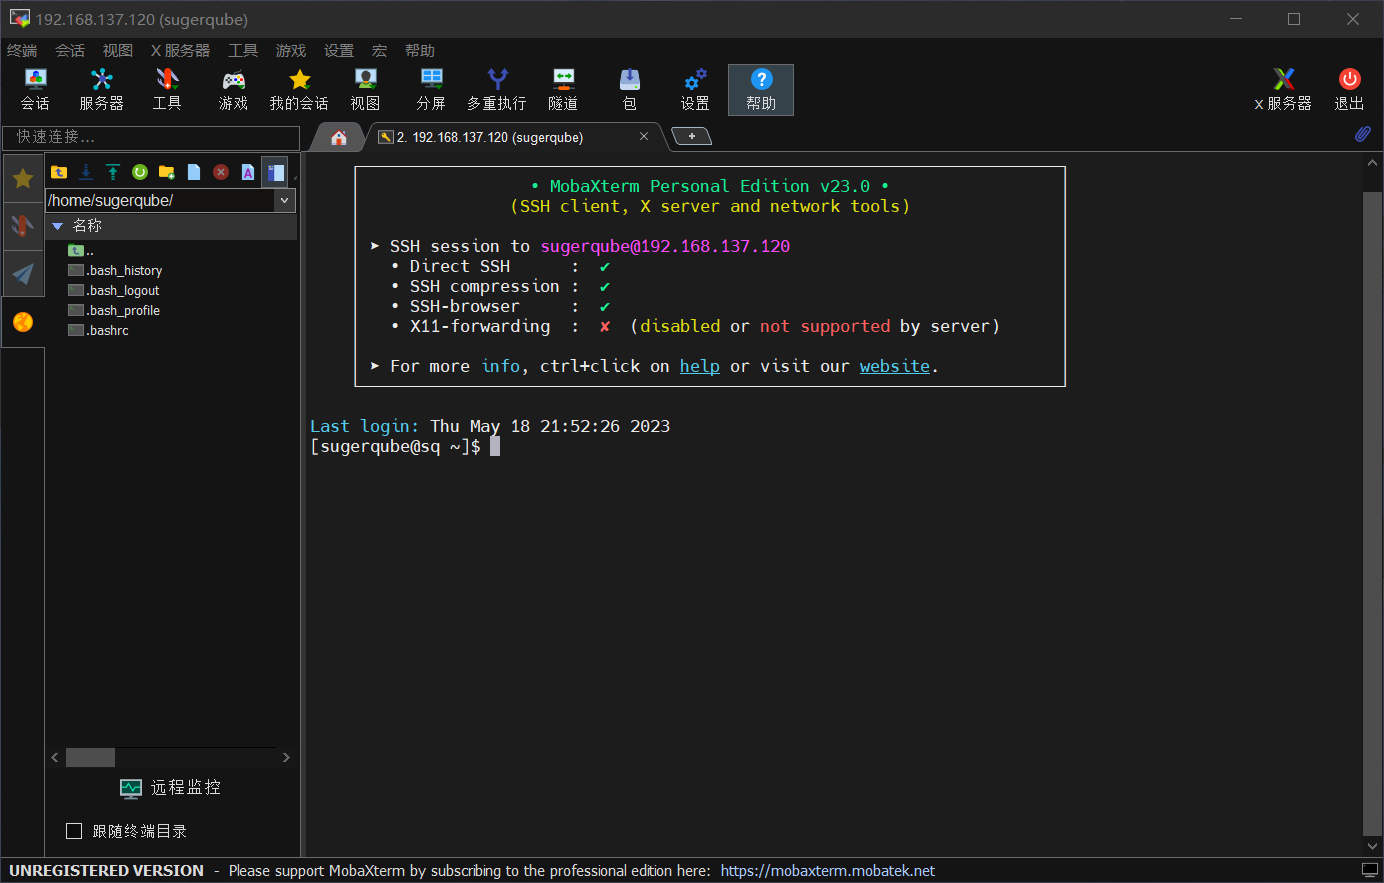
Task: Click the red 退出 (Exit) power icon
Action: [1349, 90]
